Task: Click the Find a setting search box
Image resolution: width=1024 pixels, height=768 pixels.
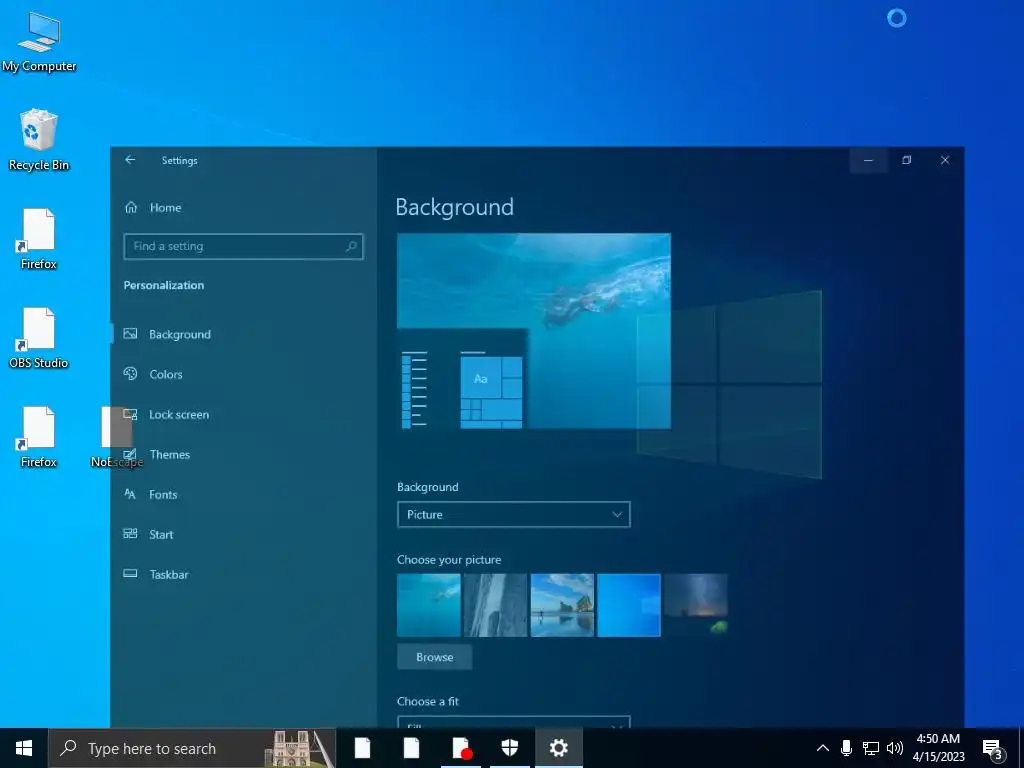Action: coord(243,246)
